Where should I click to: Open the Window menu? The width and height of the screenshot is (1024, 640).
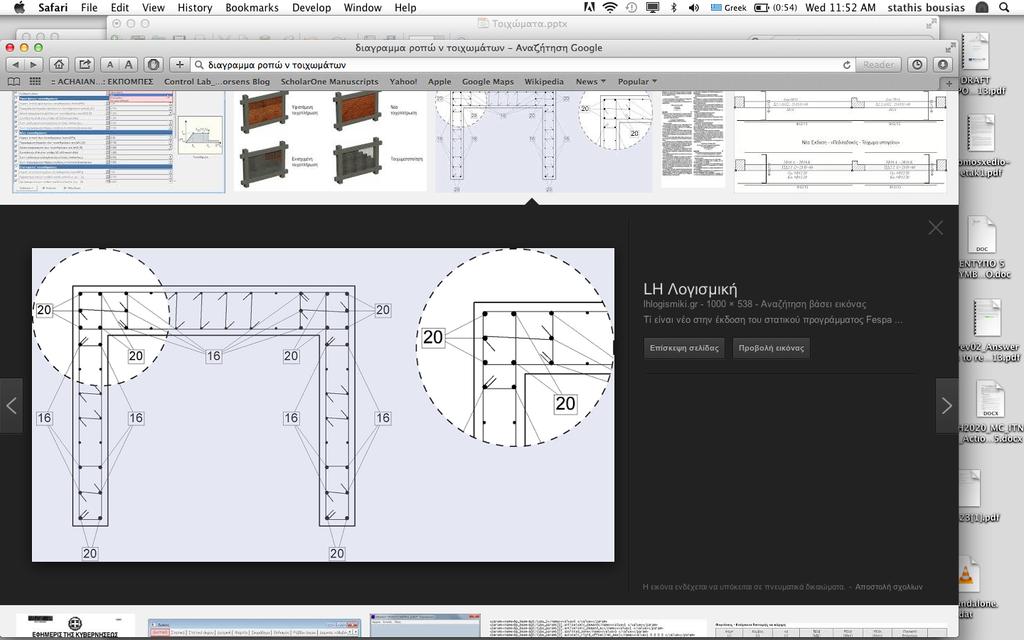point(362,8)
